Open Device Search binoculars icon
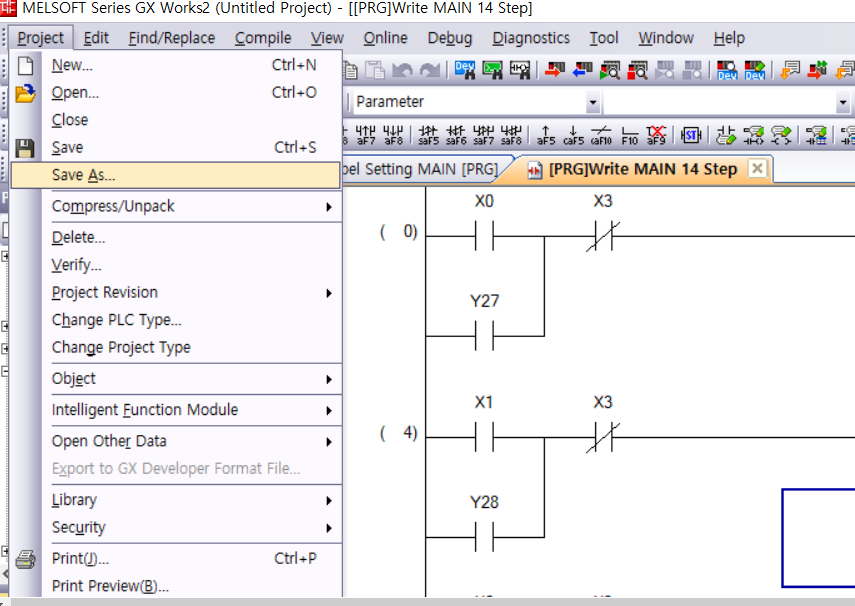The width and height of the screenshot is (855, 606). (465, 70)
